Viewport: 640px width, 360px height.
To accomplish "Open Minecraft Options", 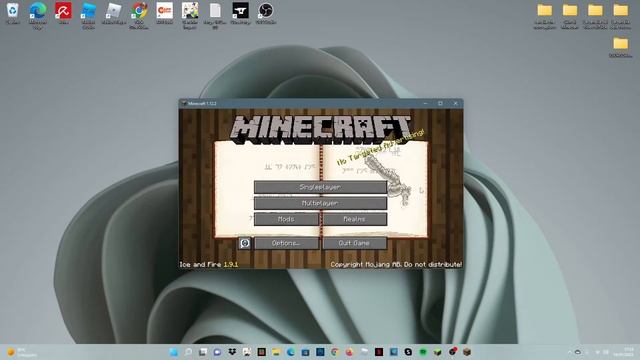I will pos(286,243).
